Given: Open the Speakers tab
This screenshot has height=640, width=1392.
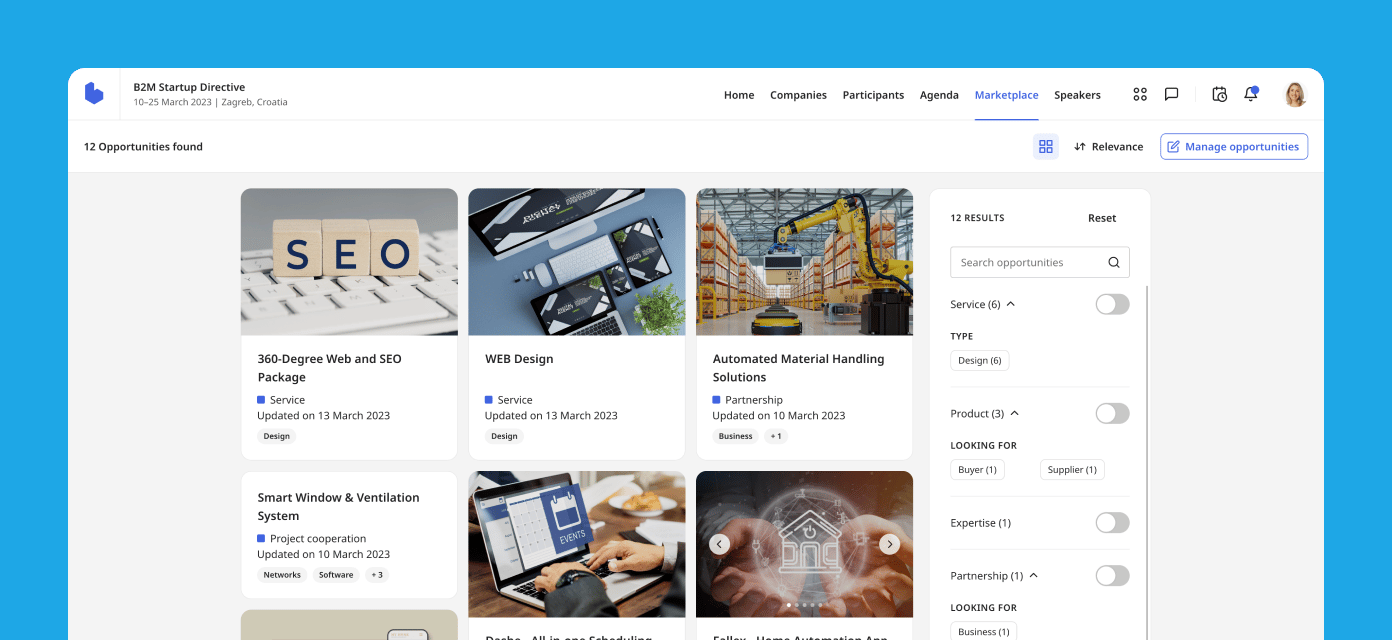Looking at the screenshot, I should tap(1077, 95).
